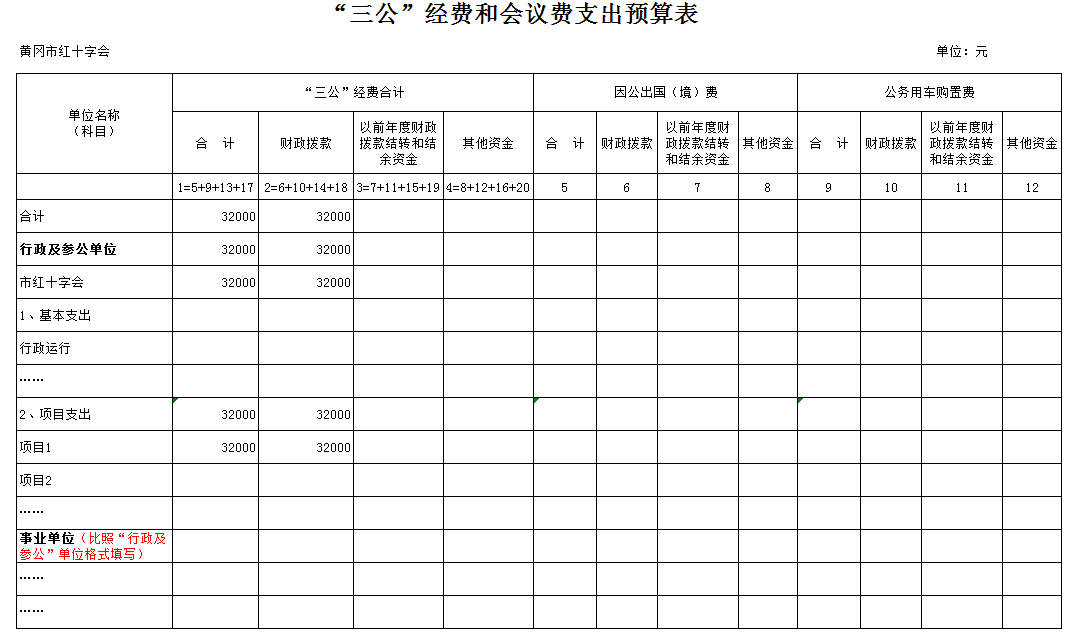Click column number cell 5

[564, 187]
